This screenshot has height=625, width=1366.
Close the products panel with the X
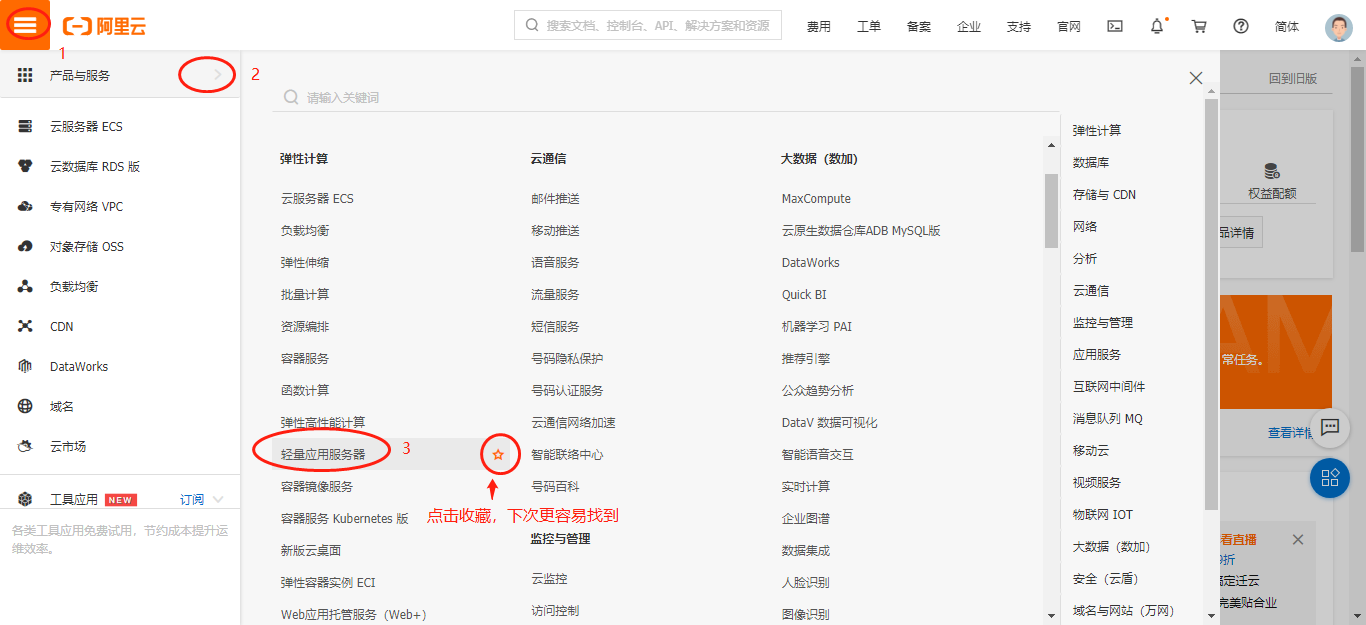pos(1196,78)
